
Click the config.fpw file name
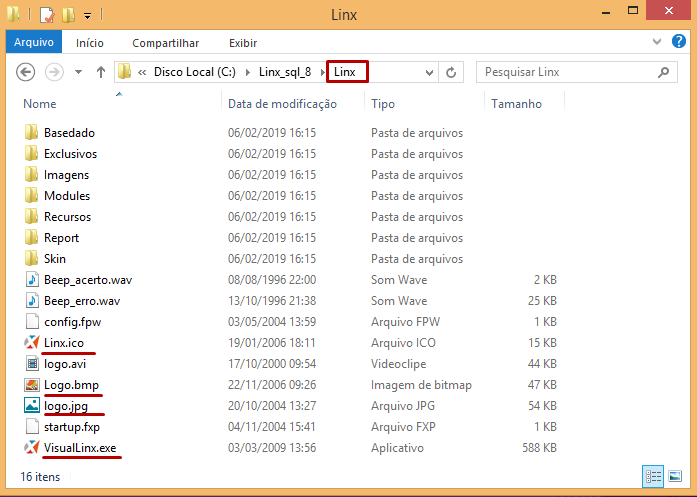(72, 322)
